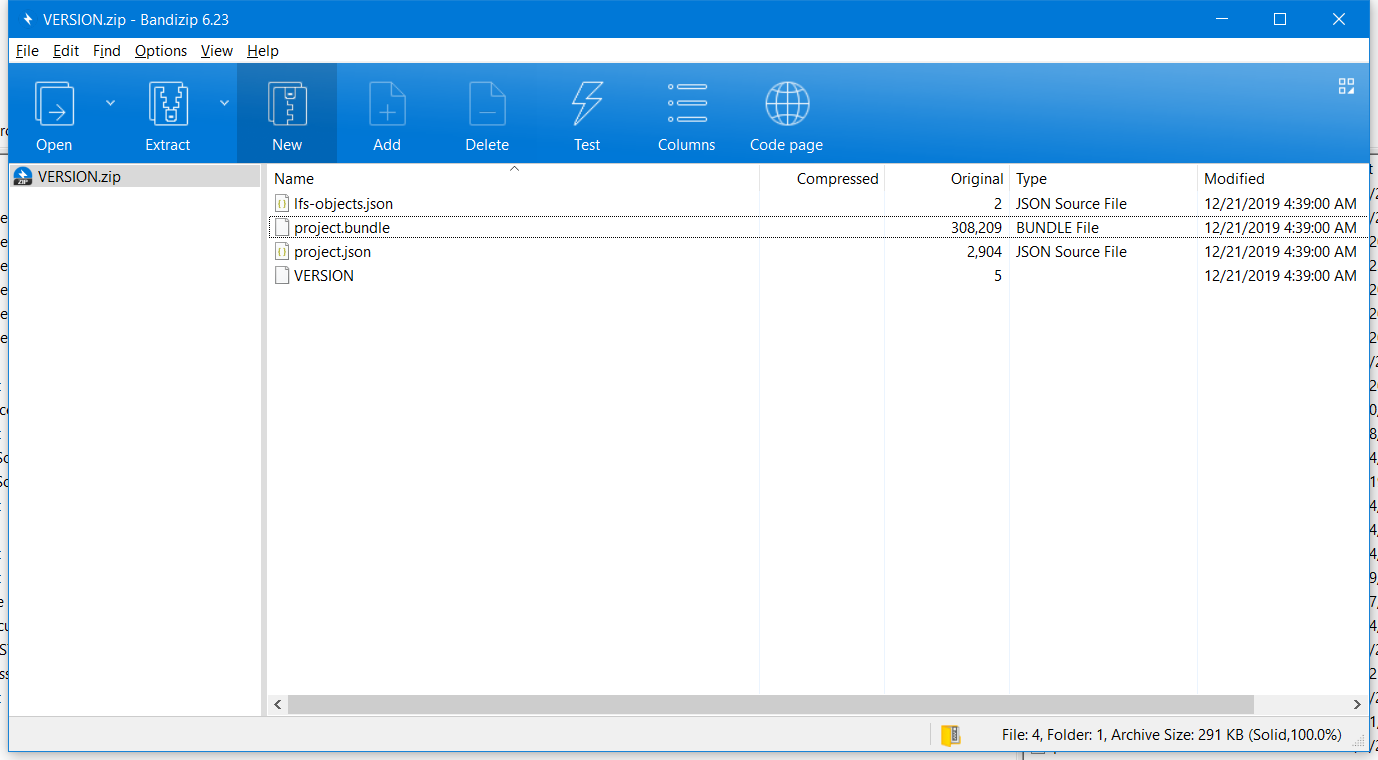Click JSON Source File type for lfs-objects.json
This screenshot has height=760, width=1378.
(1071, 203)
